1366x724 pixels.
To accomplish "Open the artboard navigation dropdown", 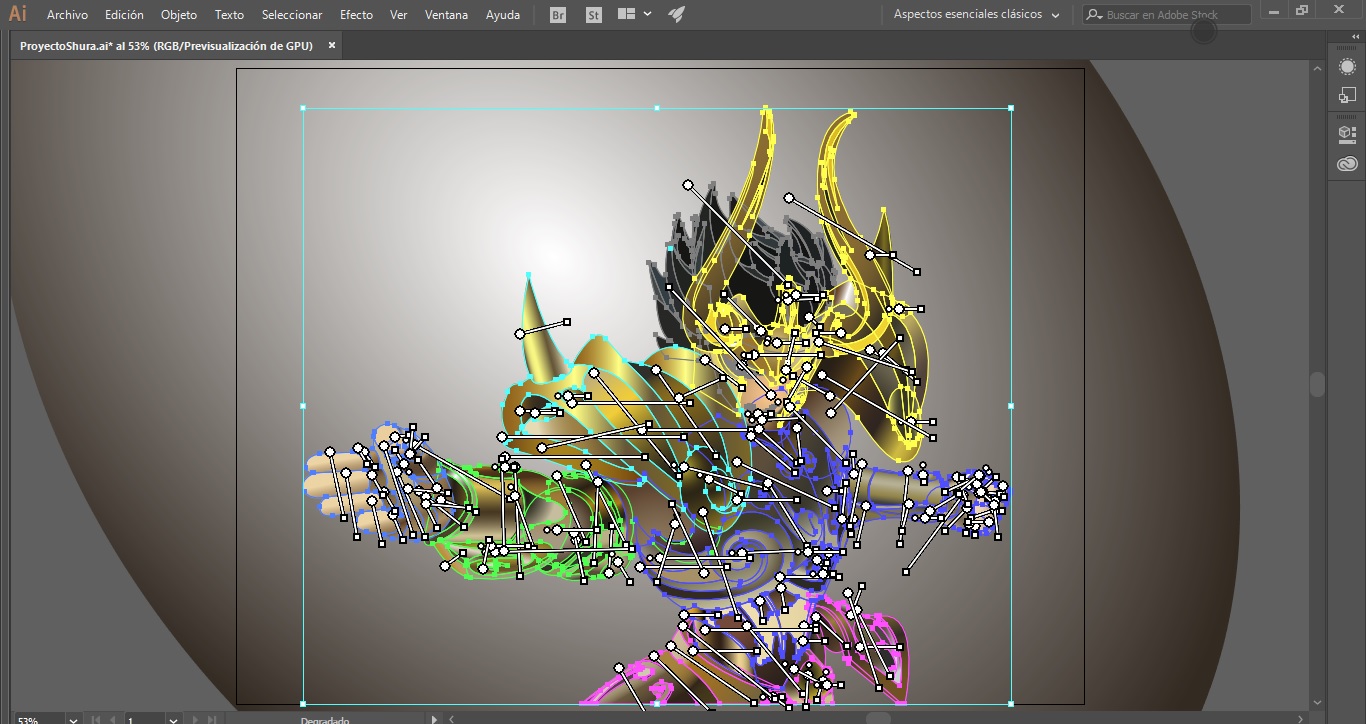I will tap(173, 720).
